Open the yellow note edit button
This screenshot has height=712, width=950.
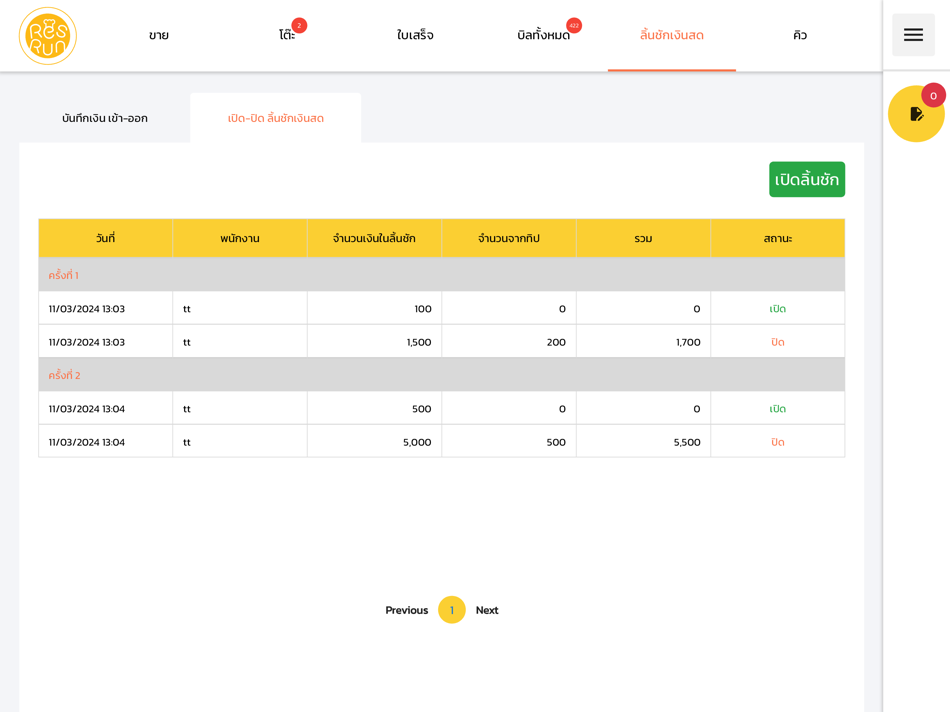pos(916,114)
